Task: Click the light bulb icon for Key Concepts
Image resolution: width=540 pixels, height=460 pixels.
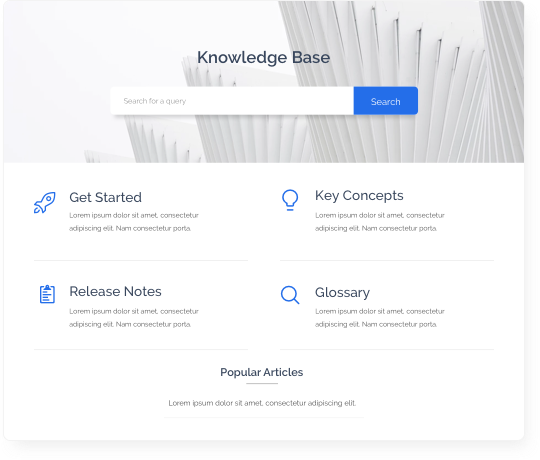Action: coord(290,200)
